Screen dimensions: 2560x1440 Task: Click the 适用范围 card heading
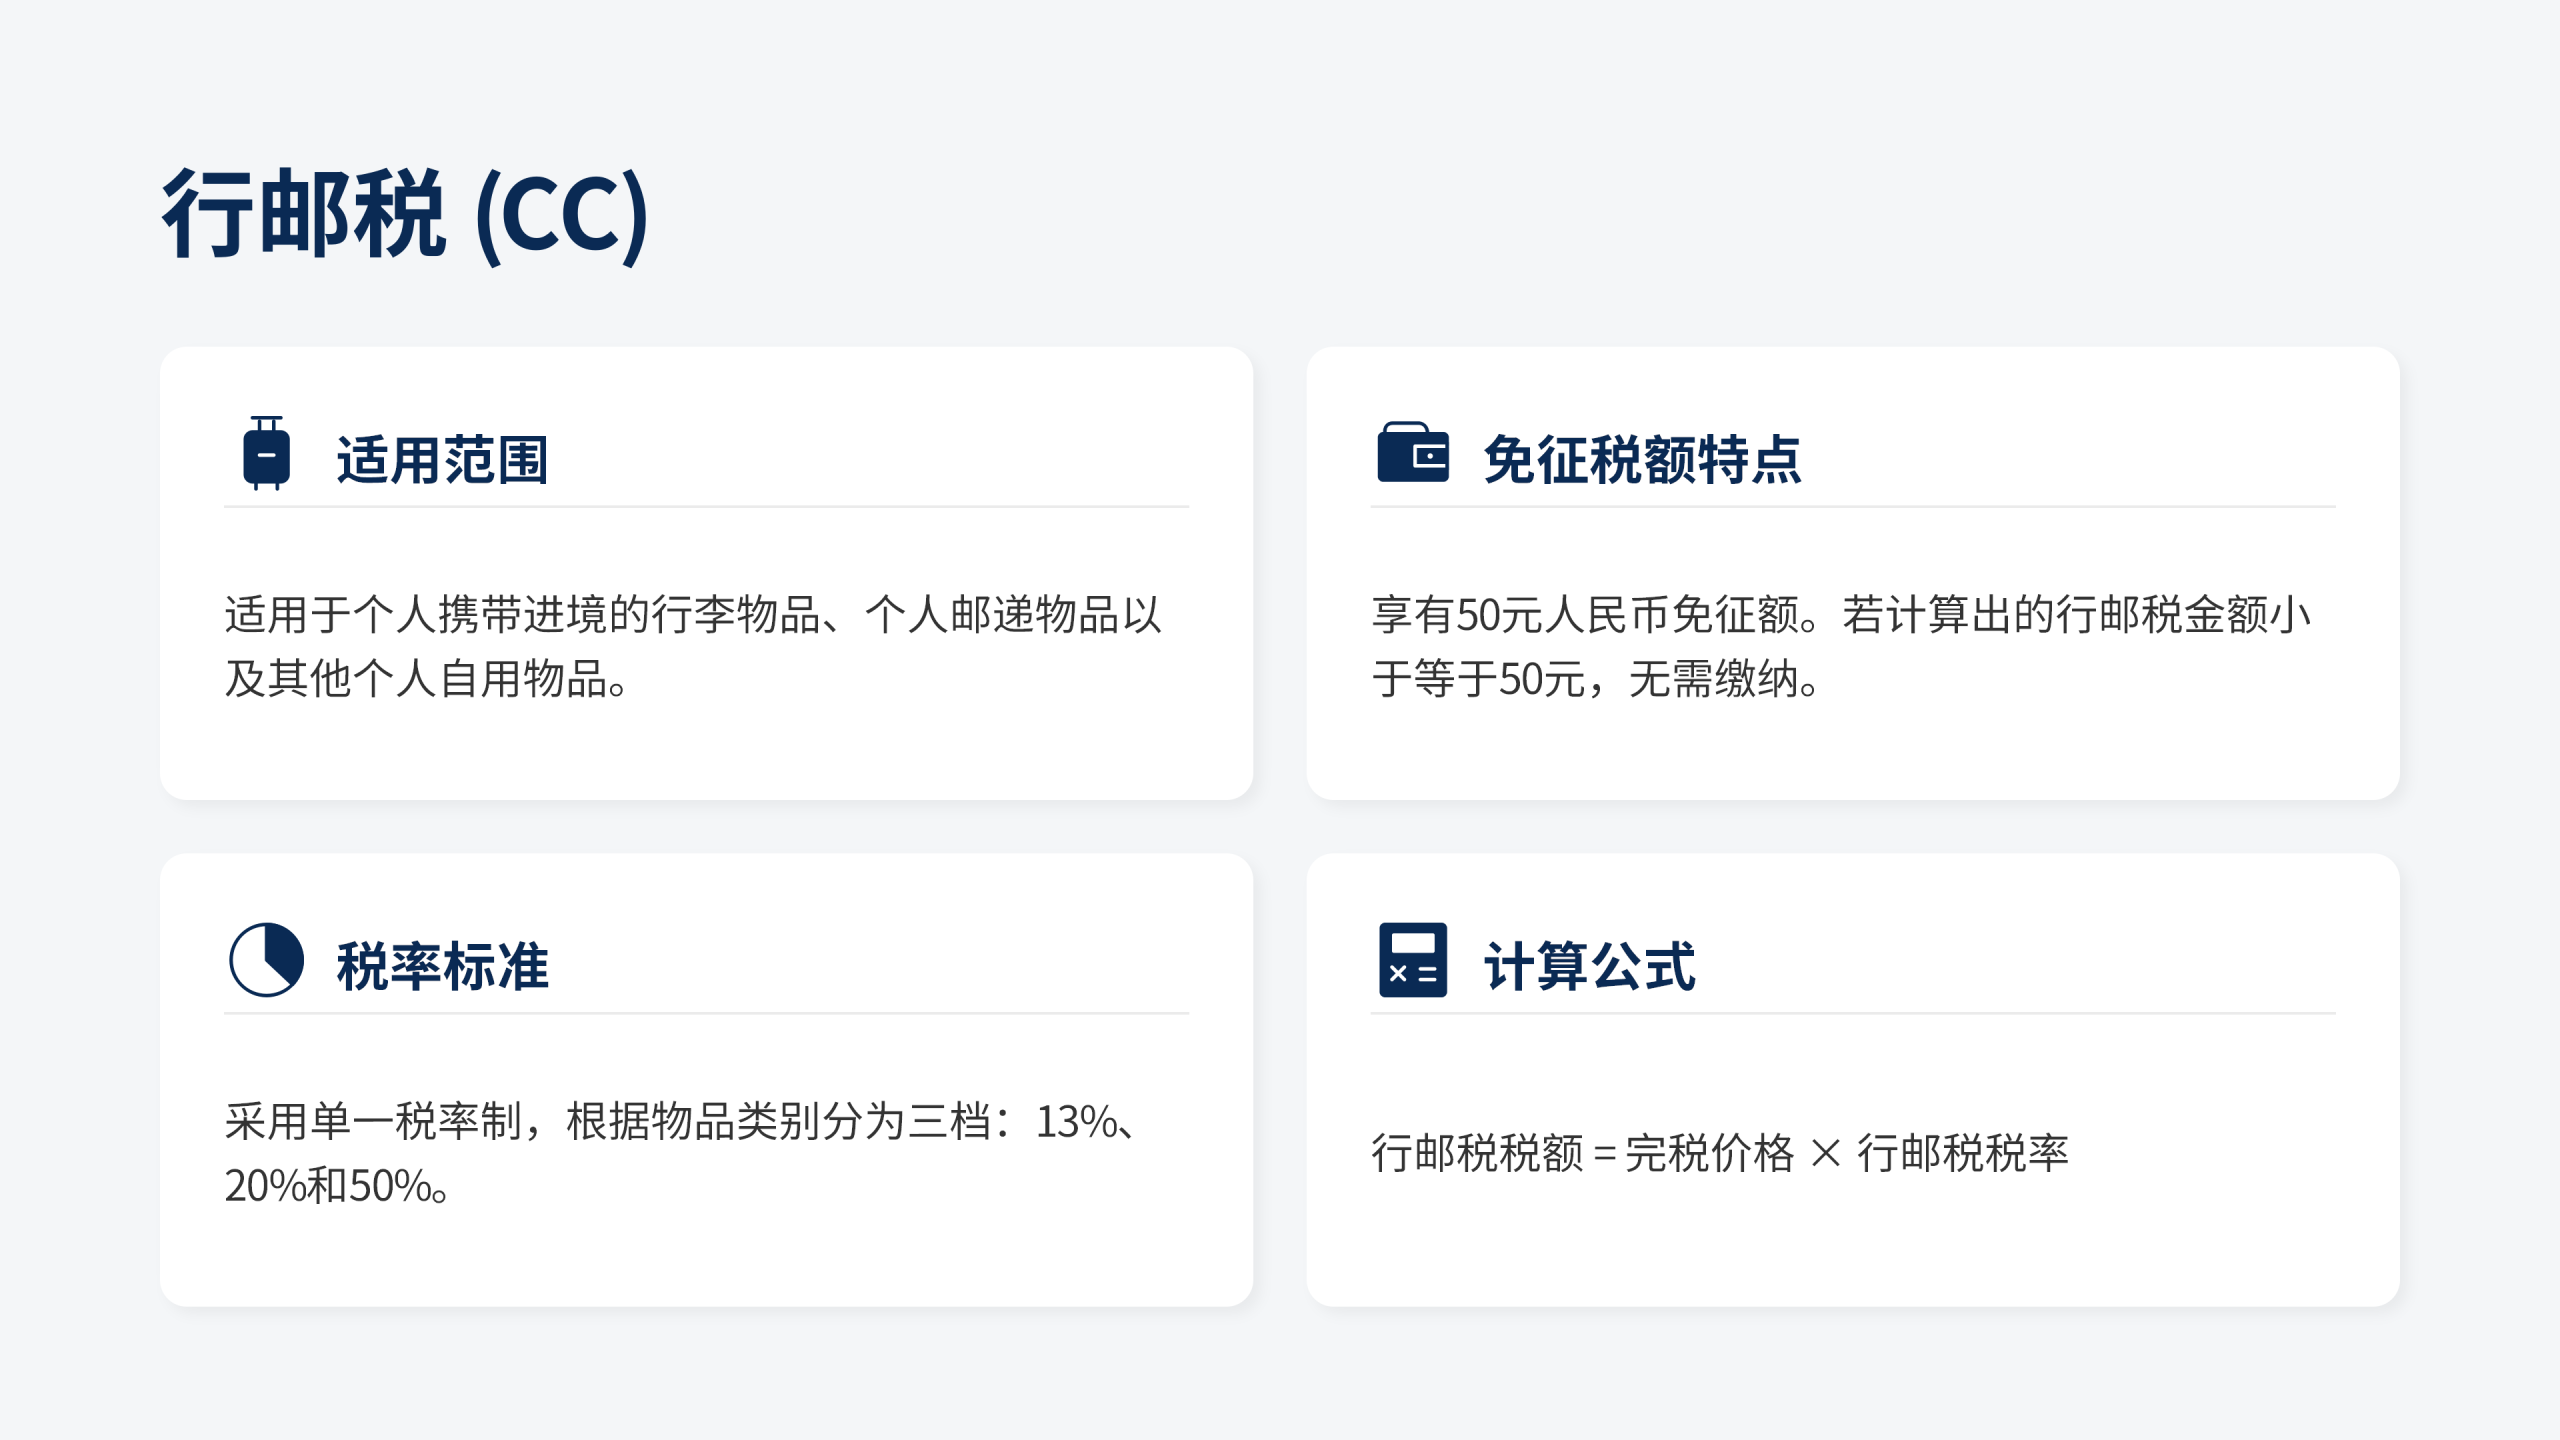coord(442,461)
